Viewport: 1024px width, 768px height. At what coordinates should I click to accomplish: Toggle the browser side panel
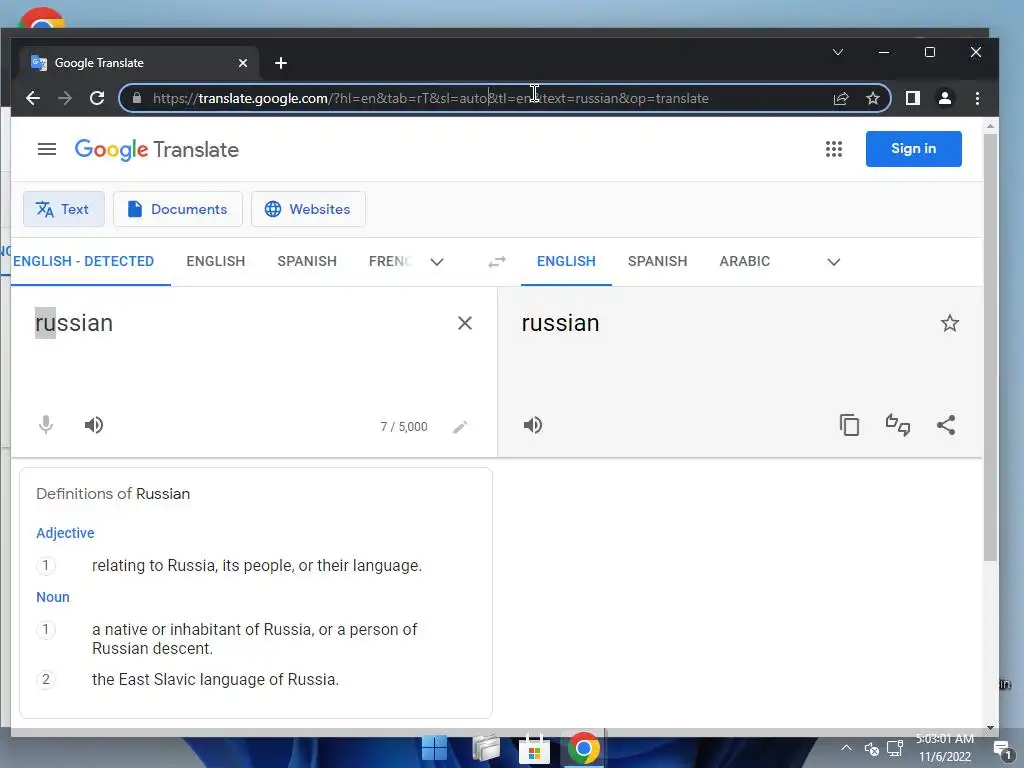pyautogui.click(x=912, y=98)
